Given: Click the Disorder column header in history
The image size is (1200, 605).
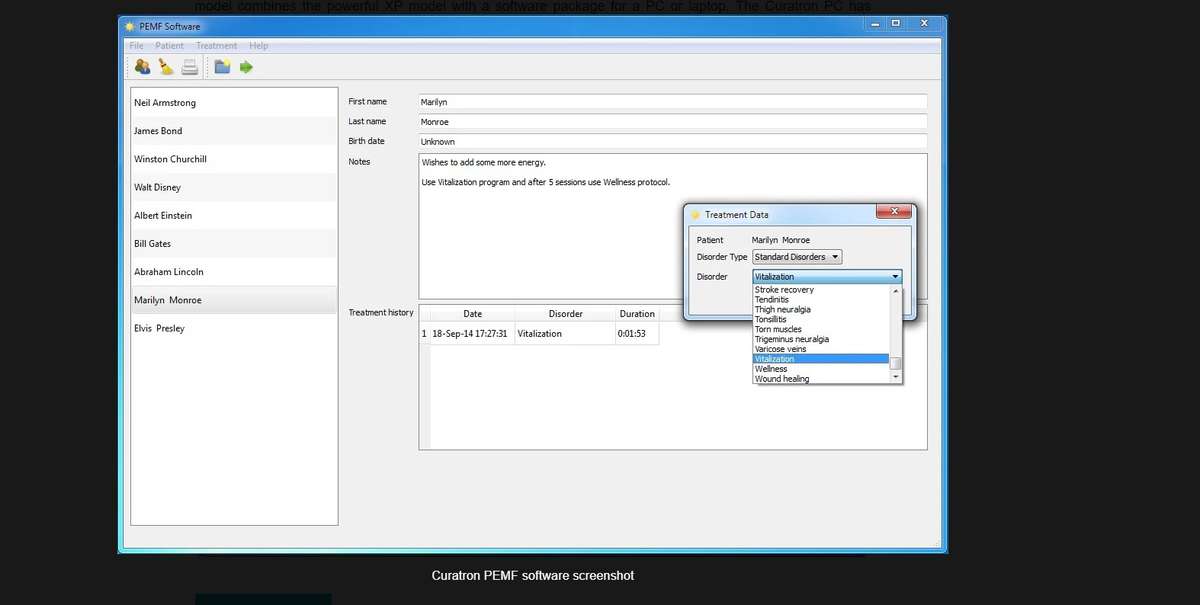Looking at the screenshot, I should [565, 314].
